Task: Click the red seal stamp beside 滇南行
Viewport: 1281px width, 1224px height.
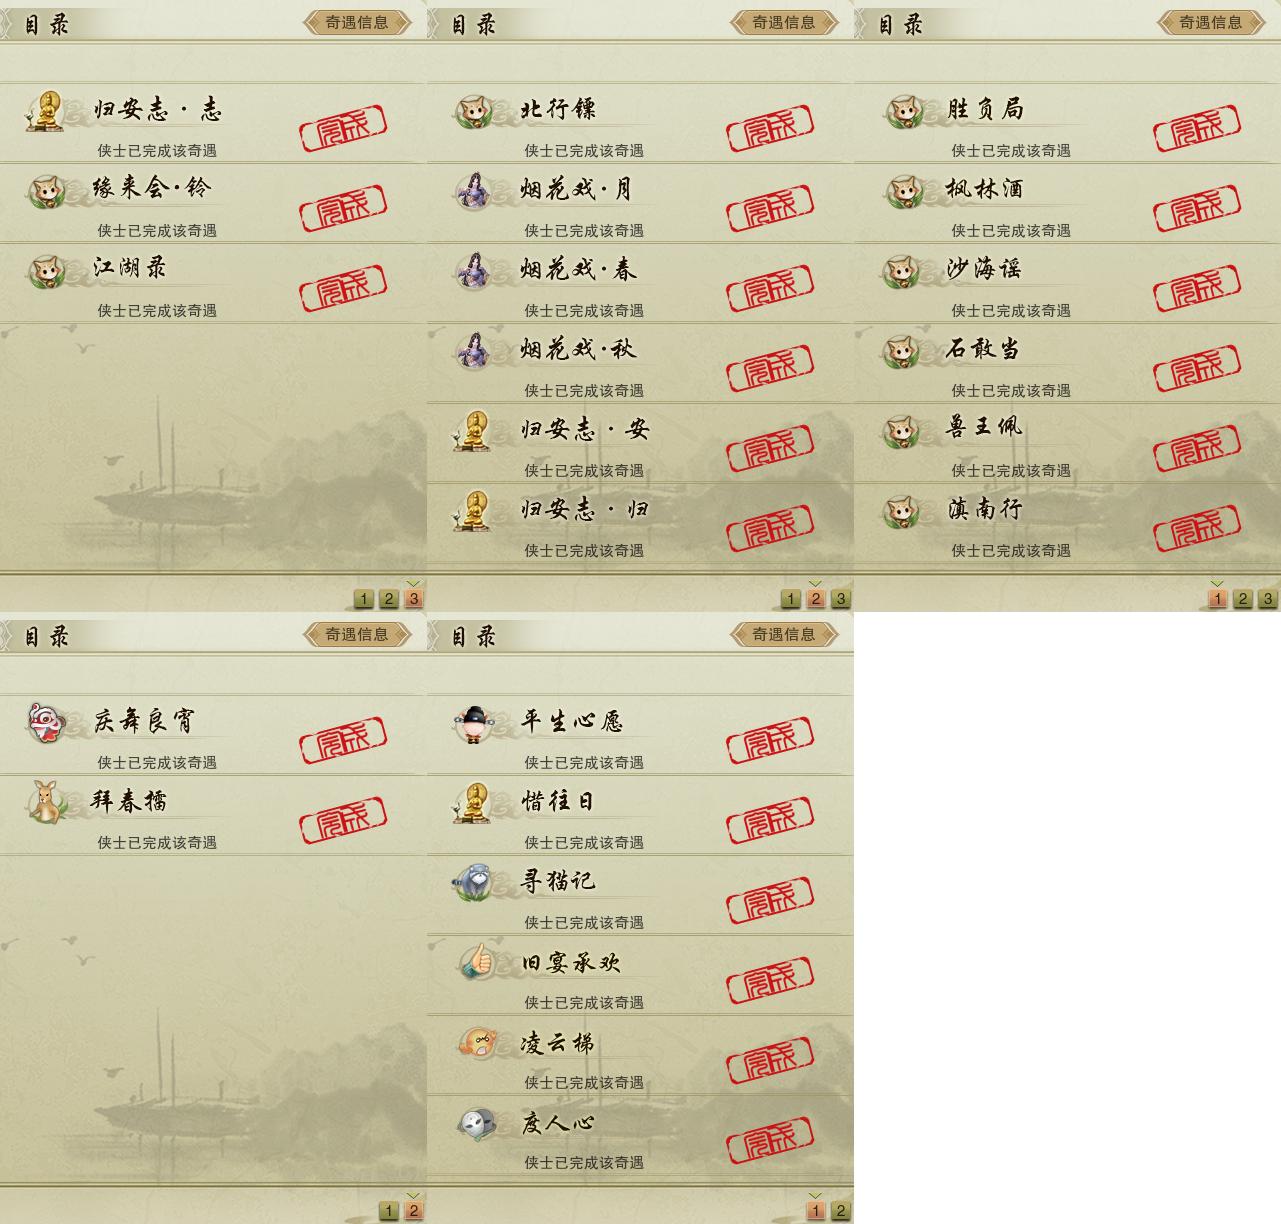Action: coord(1197,526)
